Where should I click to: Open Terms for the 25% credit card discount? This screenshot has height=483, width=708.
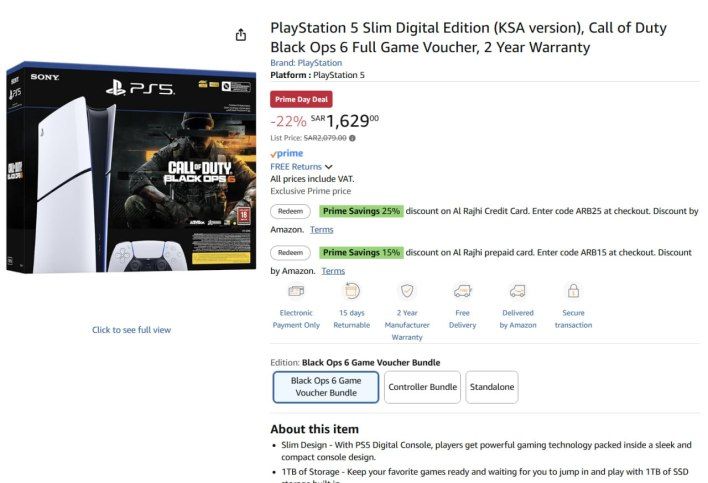pos(321,230)
